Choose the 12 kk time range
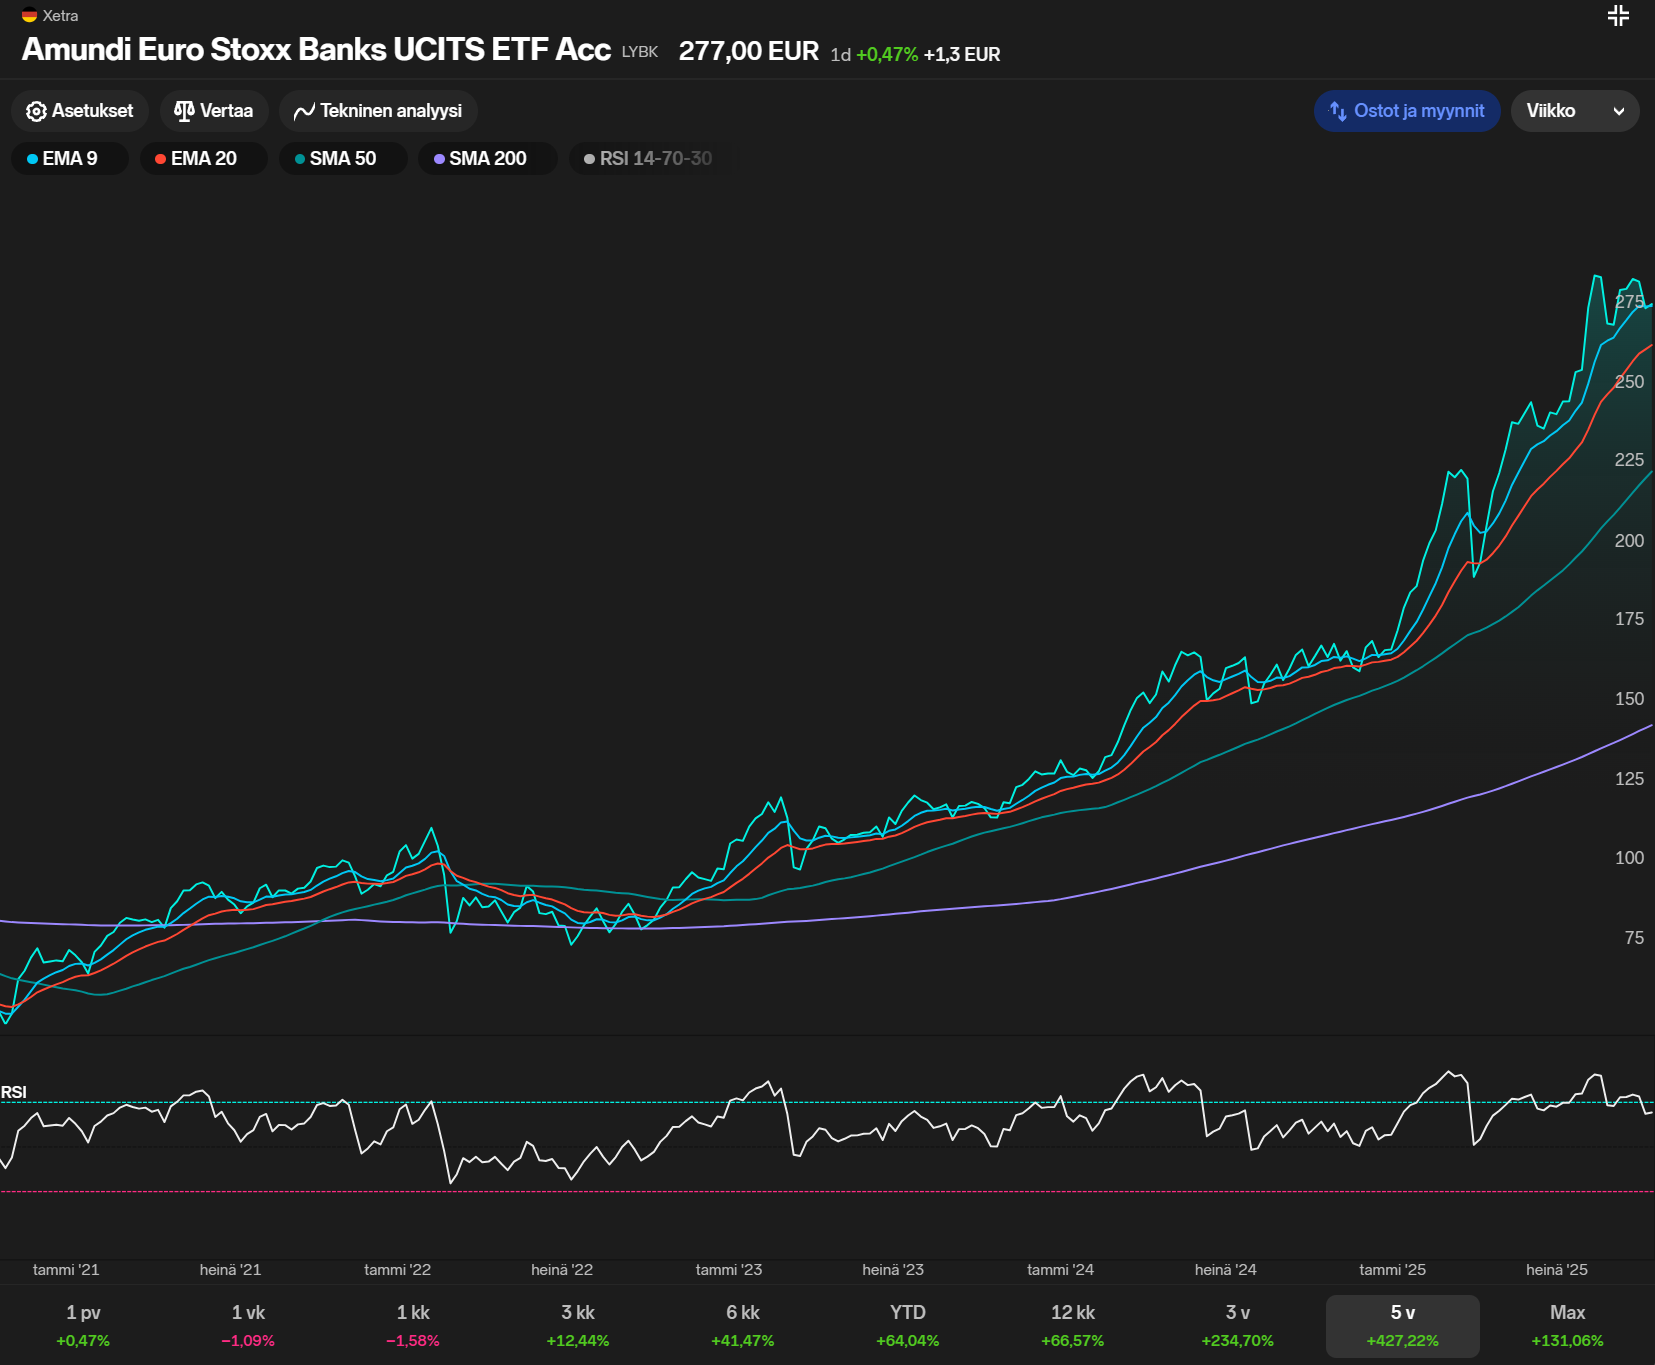 pos(1072,1325)
